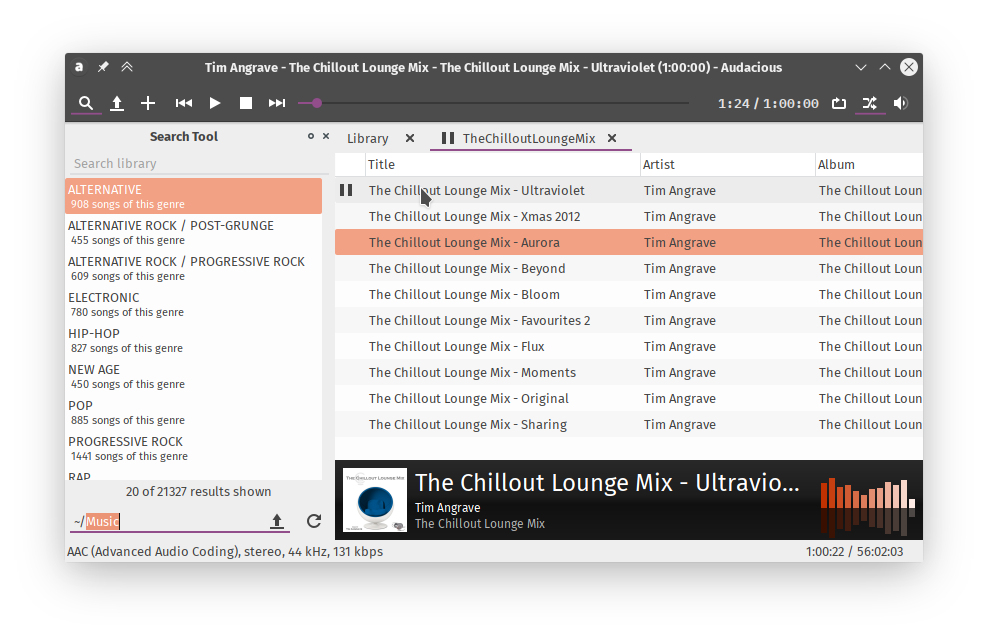Select ALTERNATIVE ROCK / POST-GRUNGE genre
Screen dimensions: 988x639
click(x=193, y=232)
